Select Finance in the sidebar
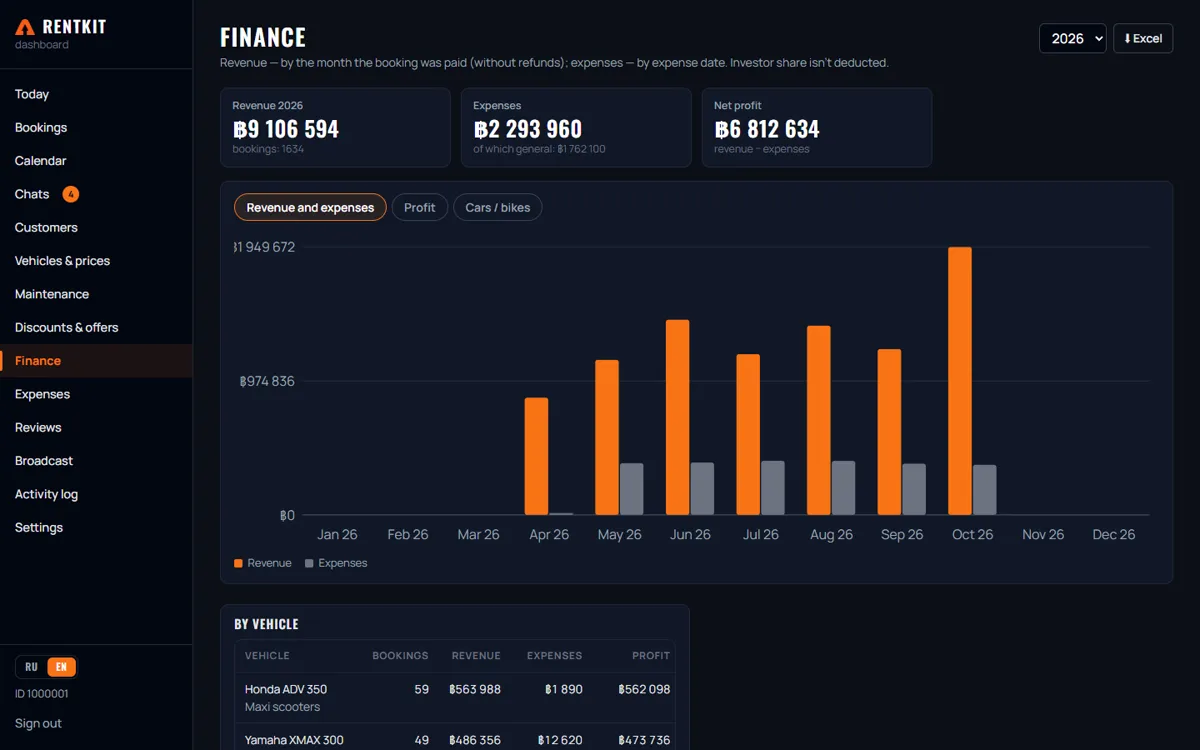This screenshot has height=750, width=1200. 96,361
